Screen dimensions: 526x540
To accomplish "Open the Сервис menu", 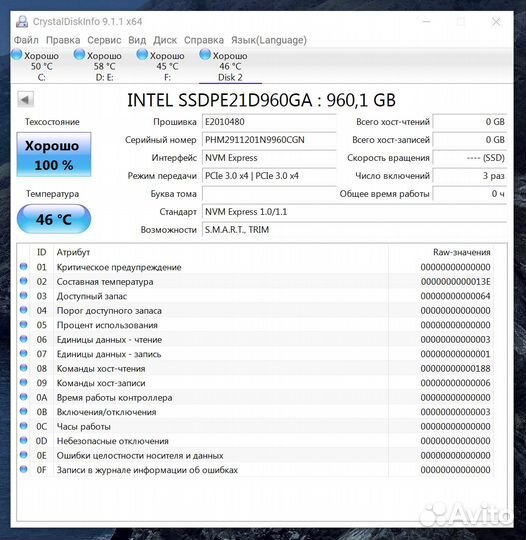I will [104, 40].
